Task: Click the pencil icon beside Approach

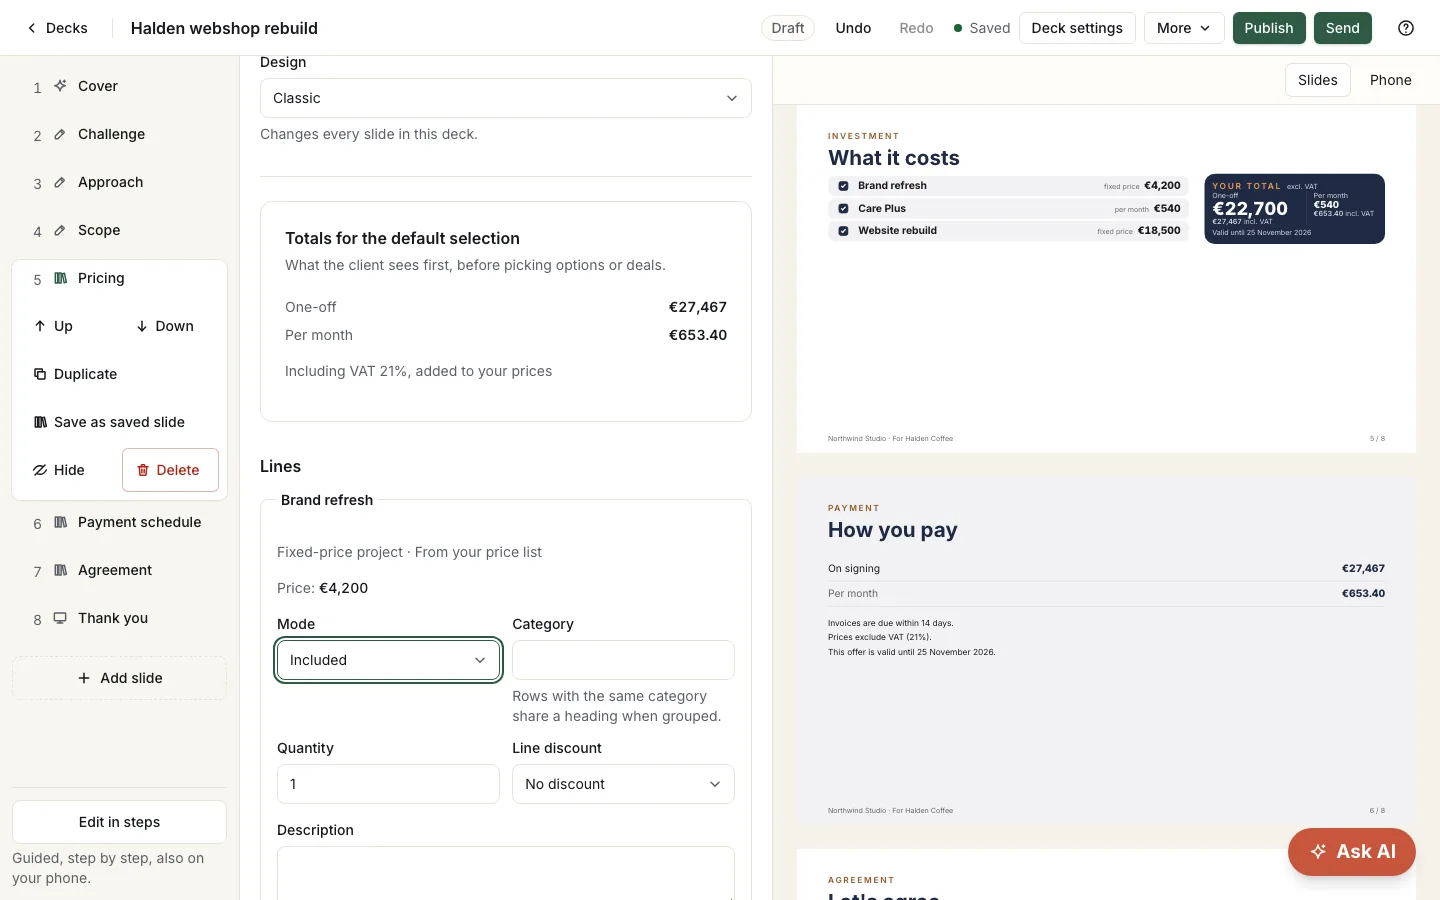Action: tap(60, 182)
